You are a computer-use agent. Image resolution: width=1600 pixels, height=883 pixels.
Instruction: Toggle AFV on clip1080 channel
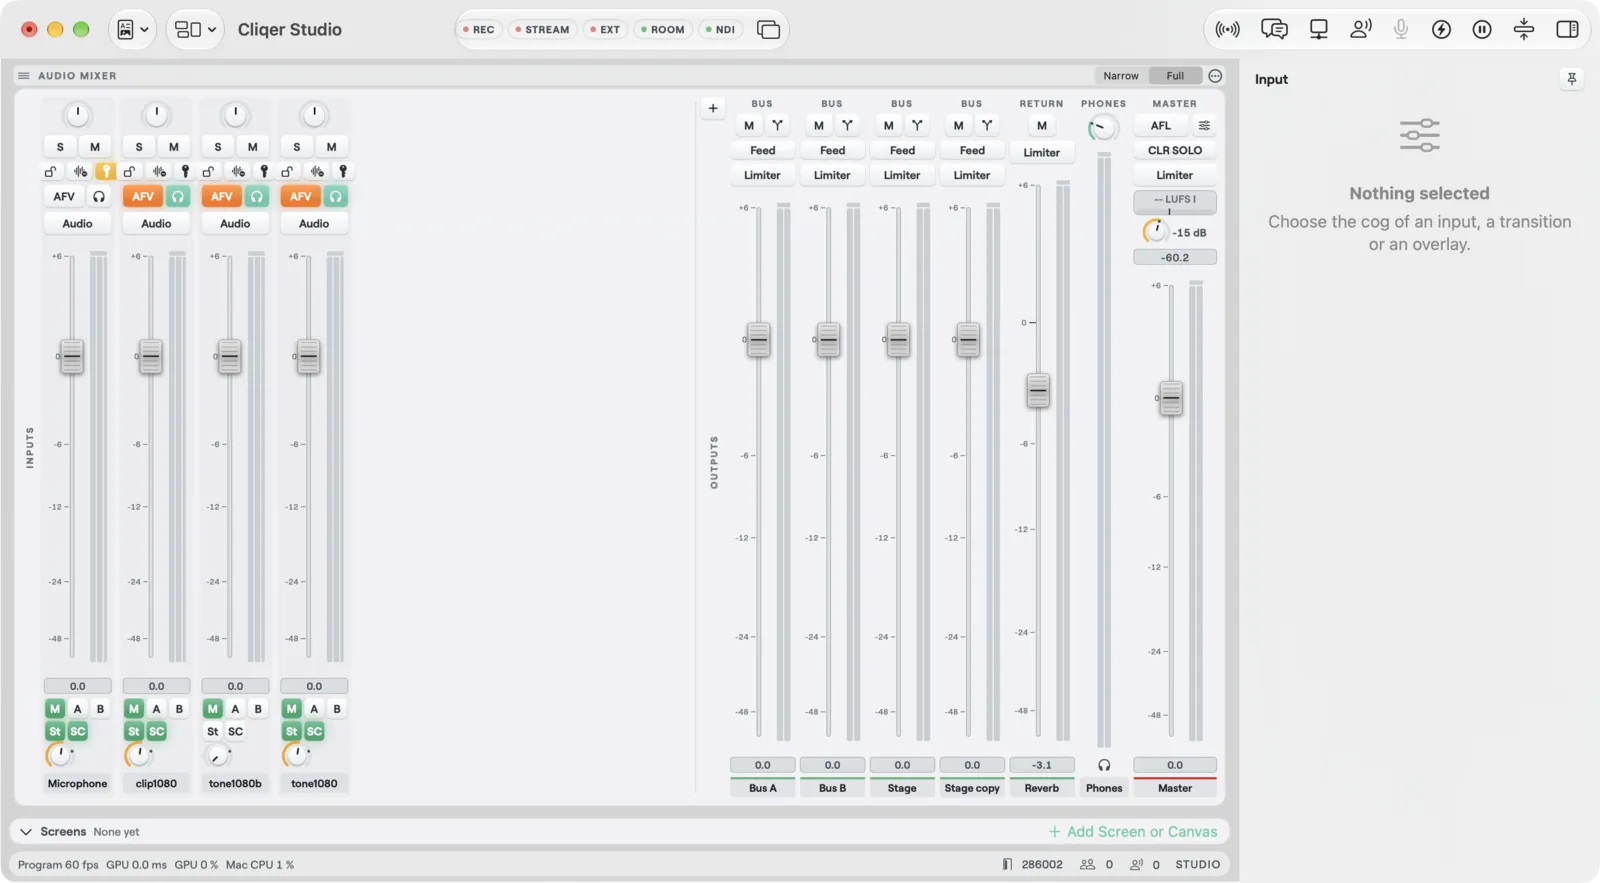pyautogui.click(x=143, y=196)
